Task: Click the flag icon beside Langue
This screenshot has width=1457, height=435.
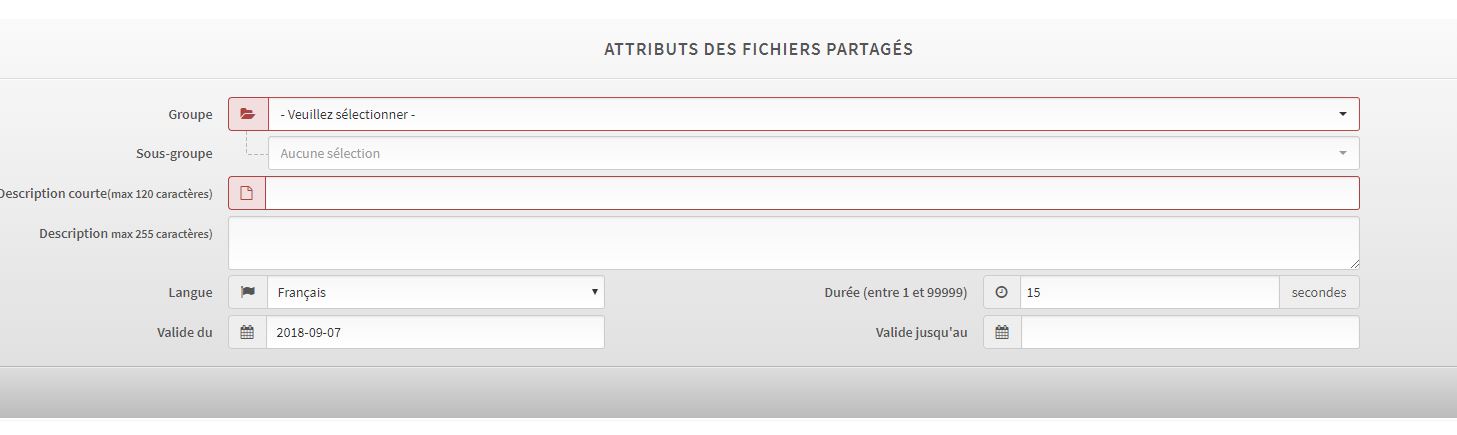Action: point(248,292)
